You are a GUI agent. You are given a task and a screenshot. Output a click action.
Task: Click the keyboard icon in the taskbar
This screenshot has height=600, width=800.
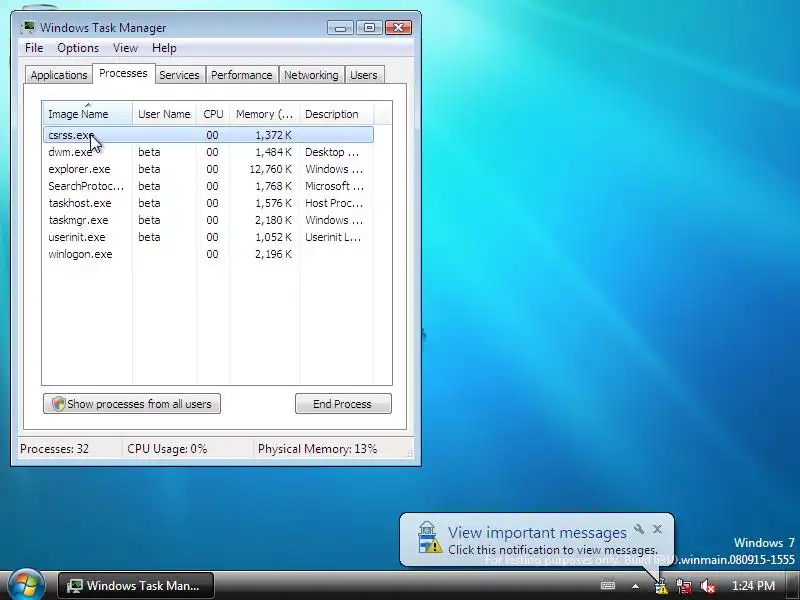point(608,585)
